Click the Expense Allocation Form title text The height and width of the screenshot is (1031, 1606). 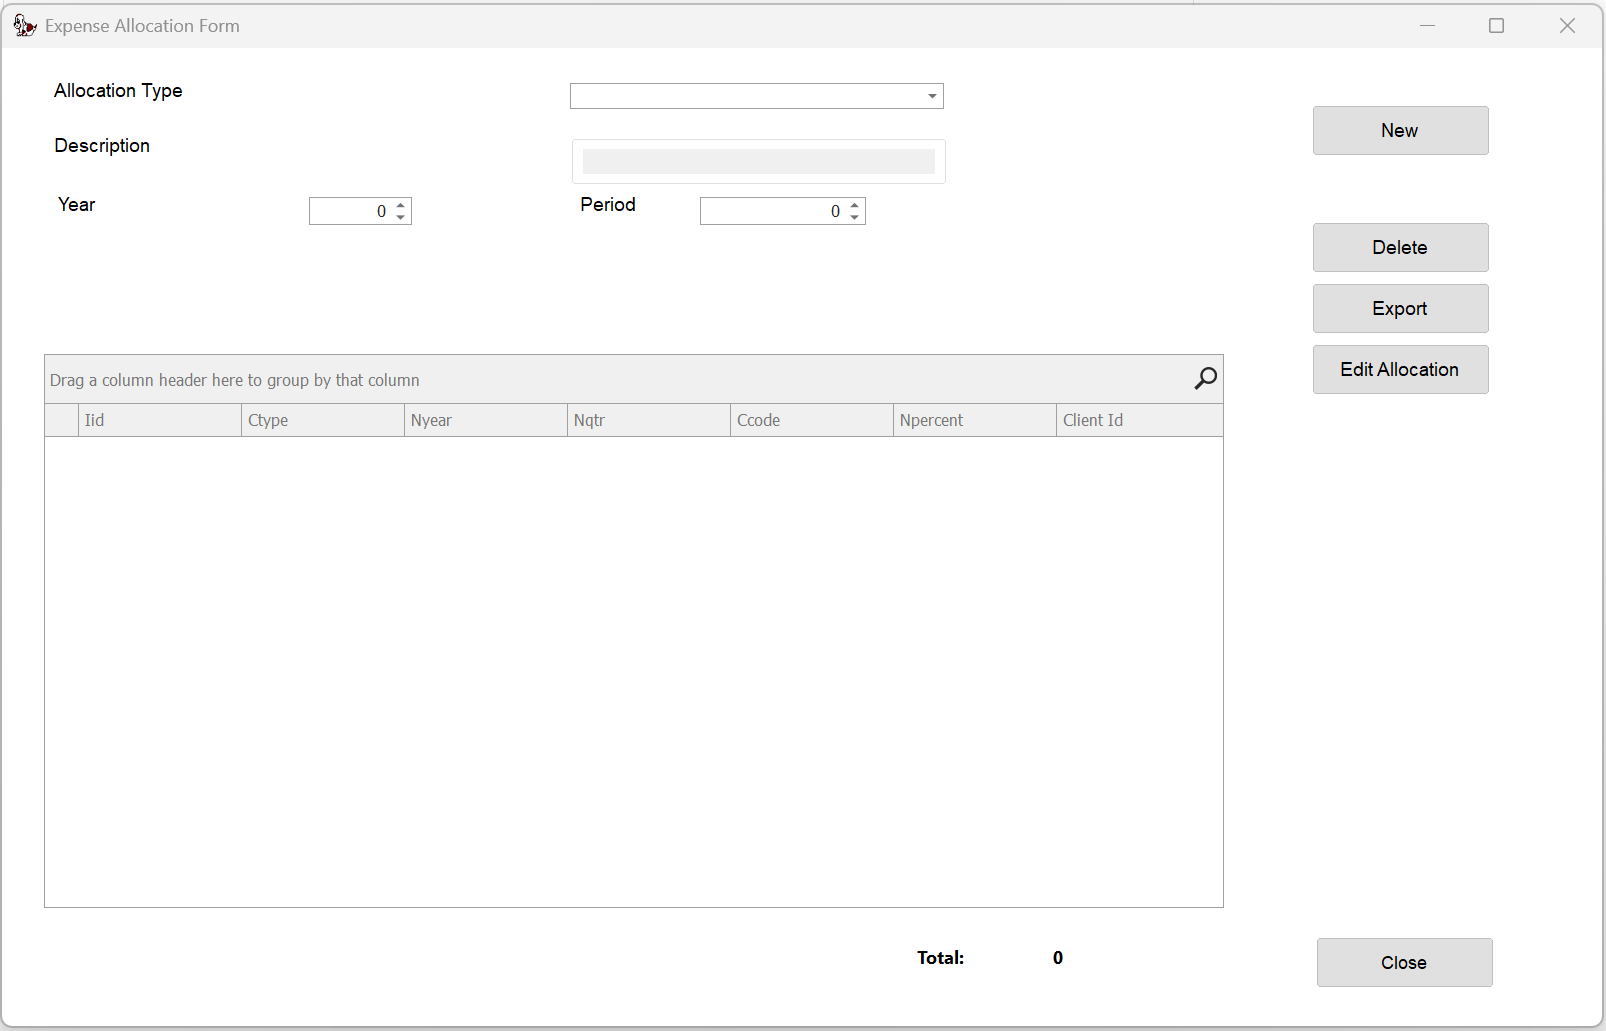coord(142,26)
